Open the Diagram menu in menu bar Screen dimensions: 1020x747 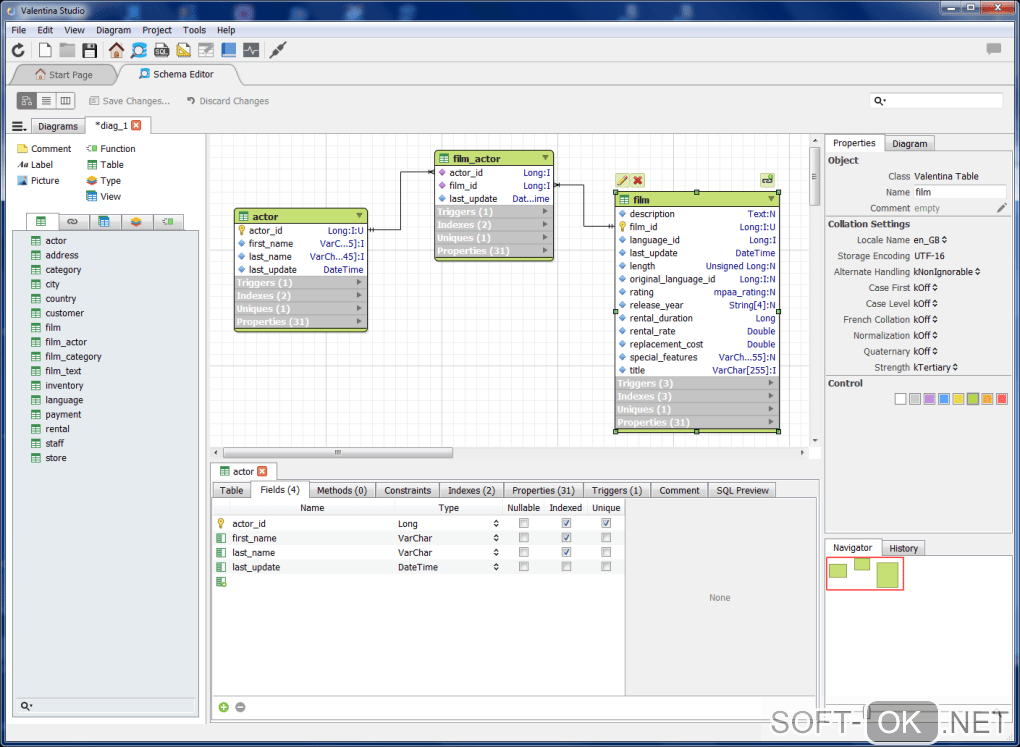tap(113, 30)
